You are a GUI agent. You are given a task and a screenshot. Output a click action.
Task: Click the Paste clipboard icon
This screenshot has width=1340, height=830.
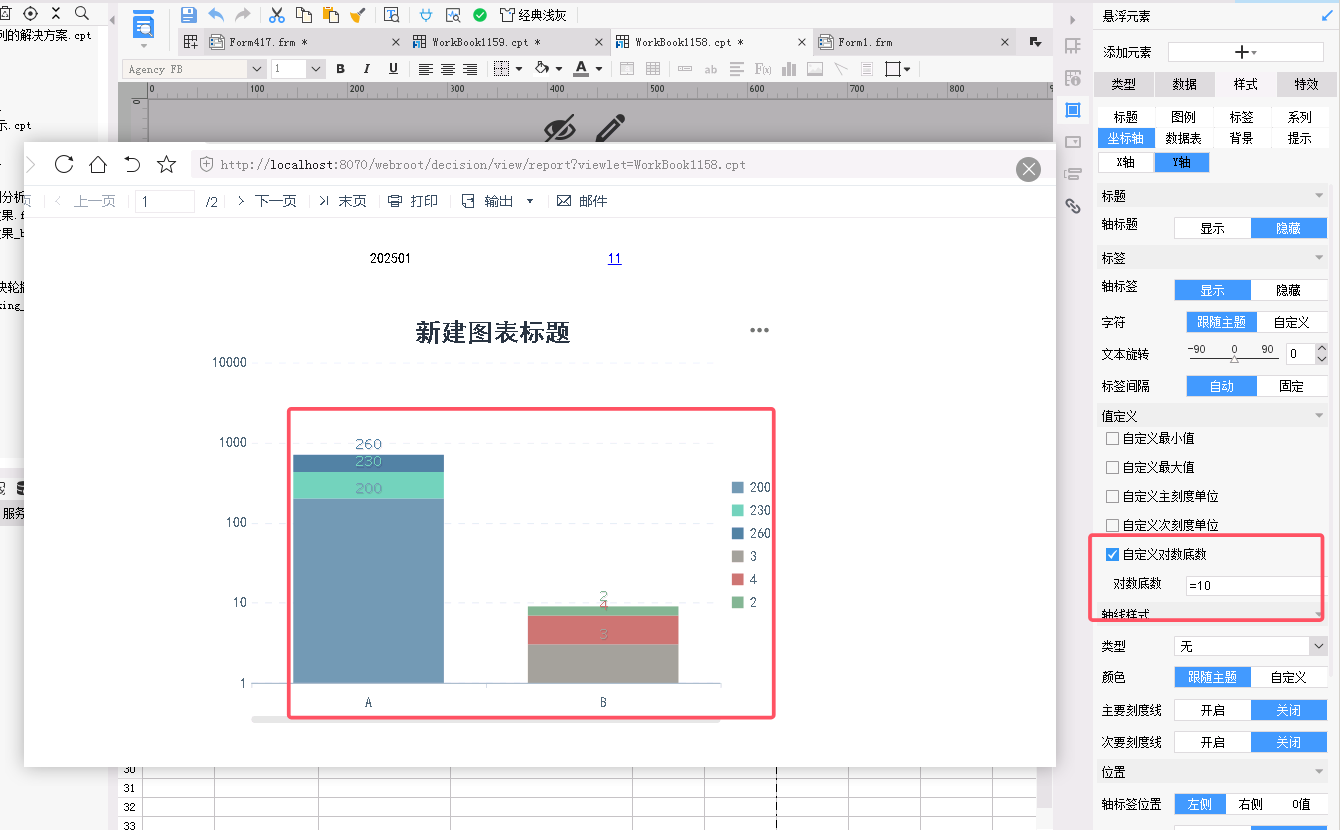click(330, 15)
